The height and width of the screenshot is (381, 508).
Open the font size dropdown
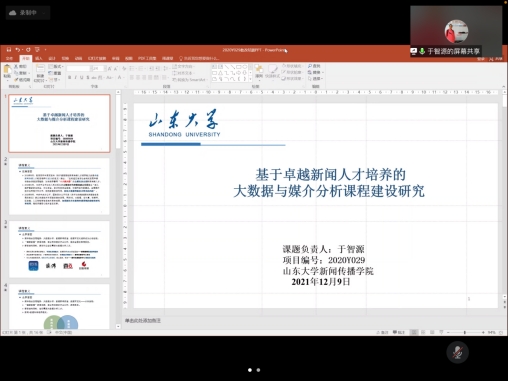[105, 68]
